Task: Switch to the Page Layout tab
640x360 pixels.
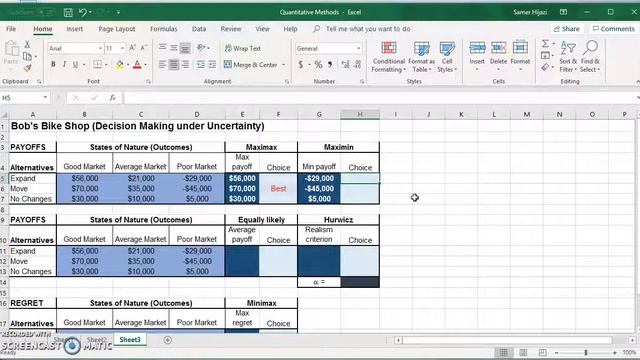Action: (117, 29)
